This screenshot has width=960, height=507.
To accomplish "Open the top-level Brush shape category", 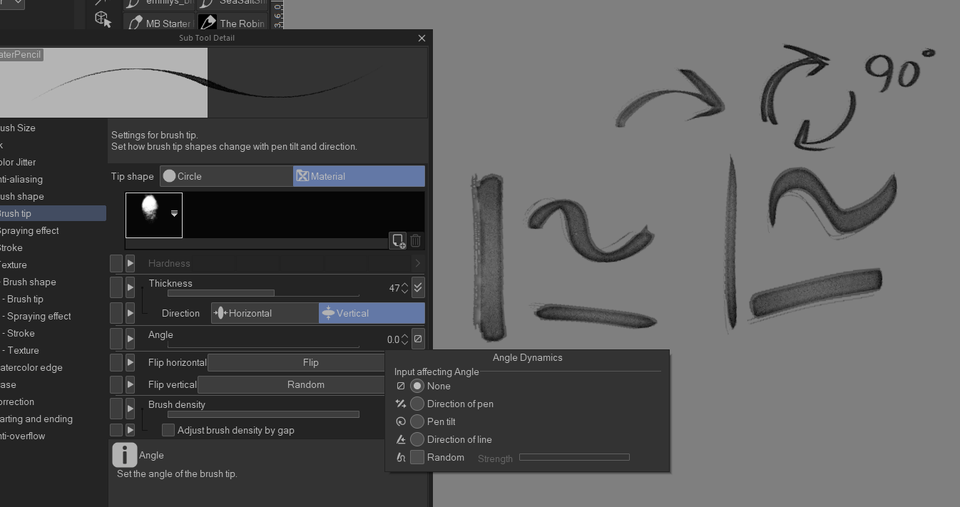I will coord(53,197).
